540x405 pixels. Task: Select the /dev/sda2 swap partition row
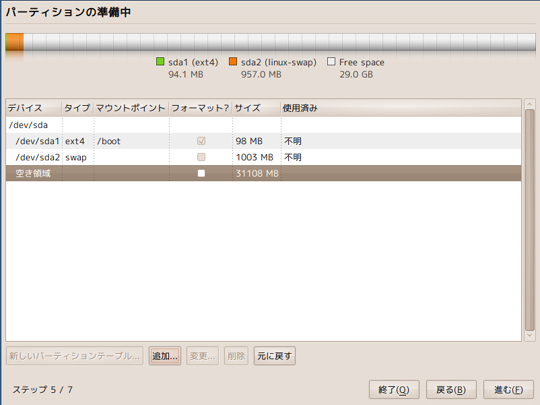pyautogui.click(x=263, y=157)
